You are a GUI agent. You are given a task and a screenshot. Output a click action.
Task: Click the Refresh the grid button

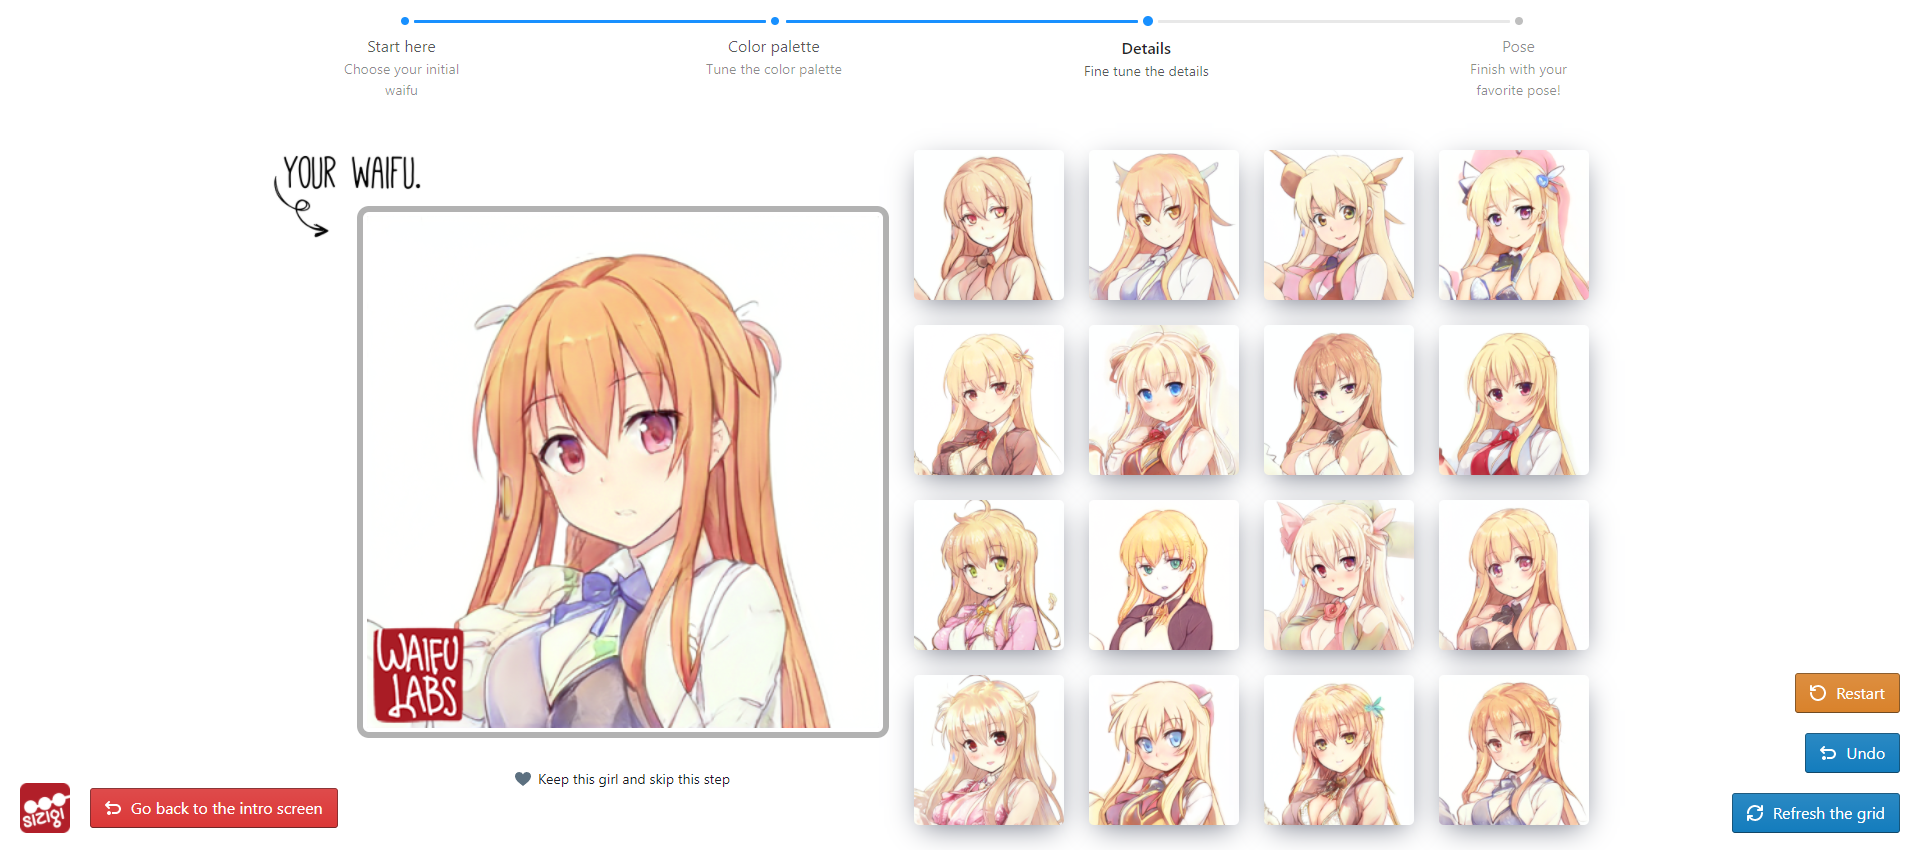pos(1816,813)
